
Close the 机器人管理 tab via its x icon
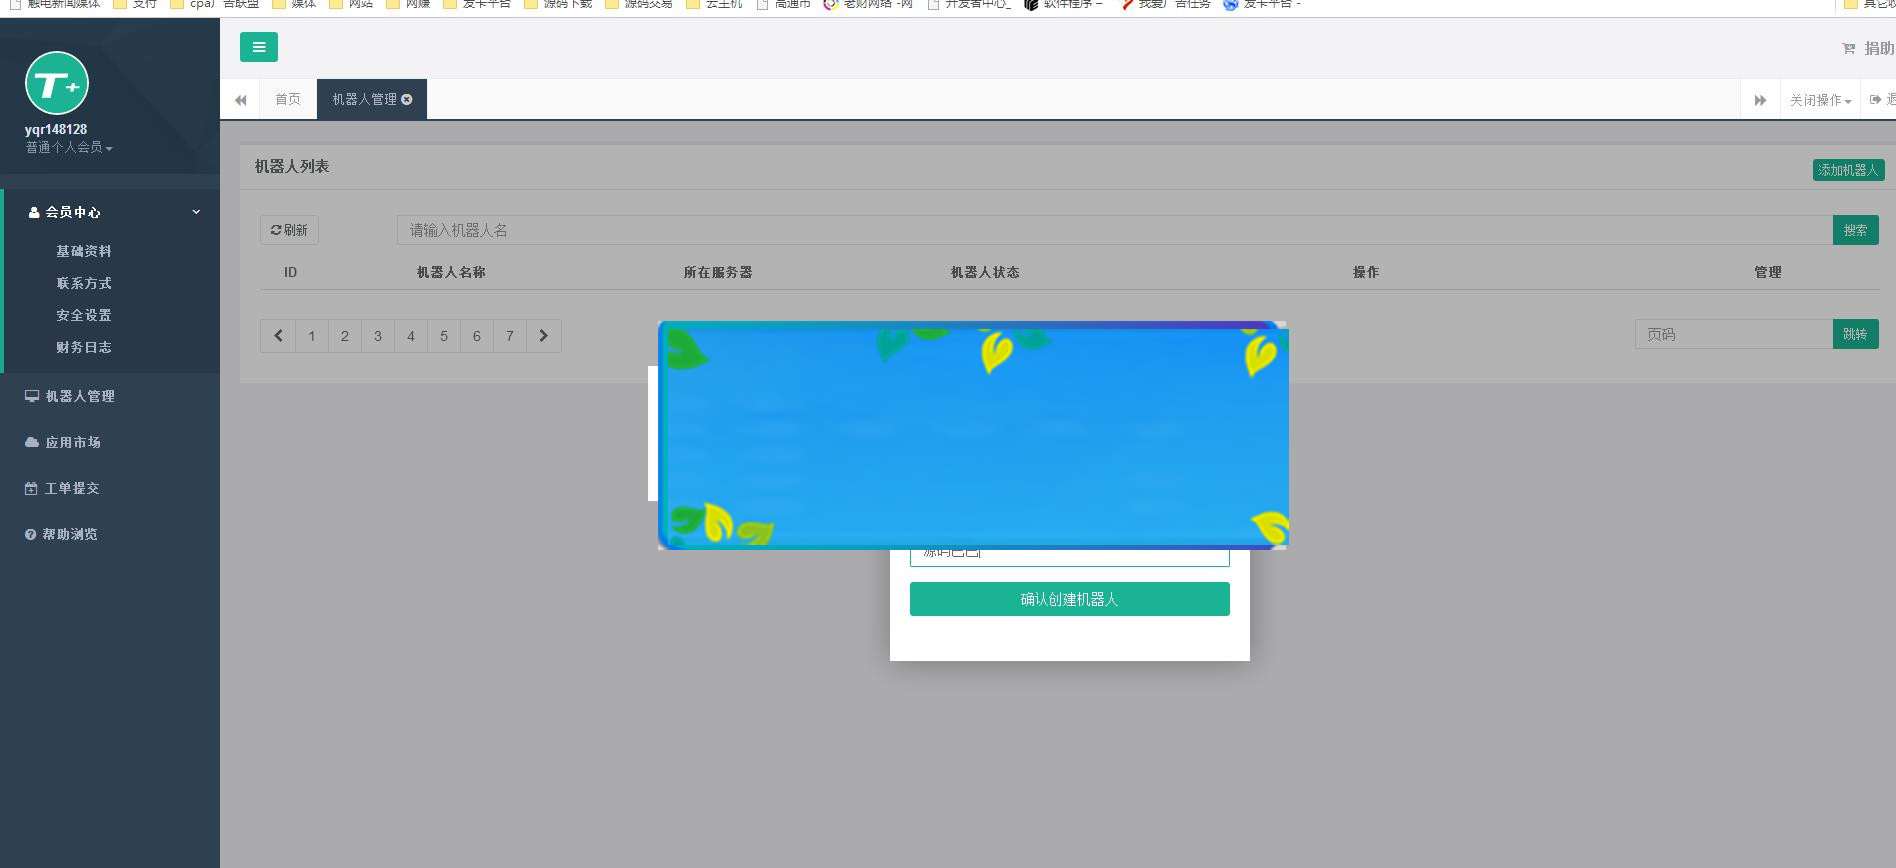407,100
